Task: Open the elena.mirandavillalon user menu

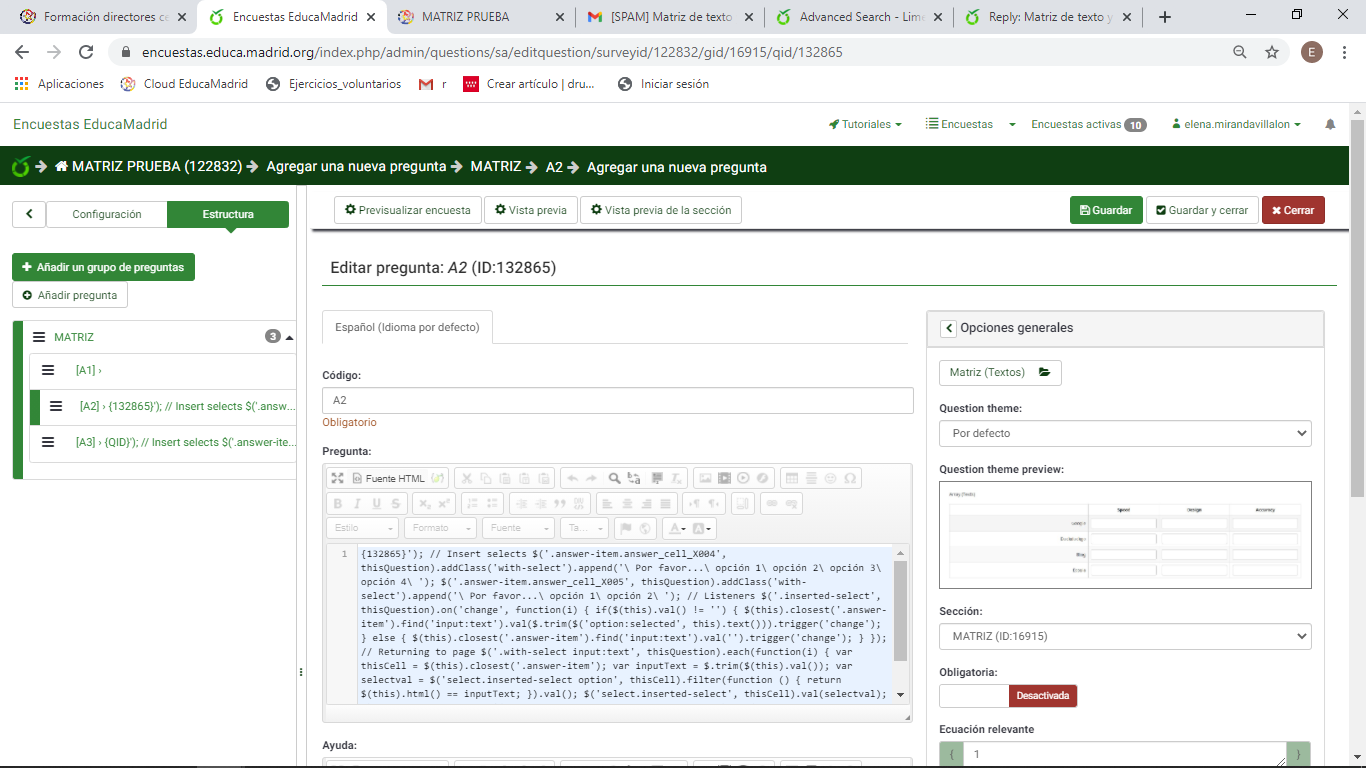Action: (x=1237, y=124)
